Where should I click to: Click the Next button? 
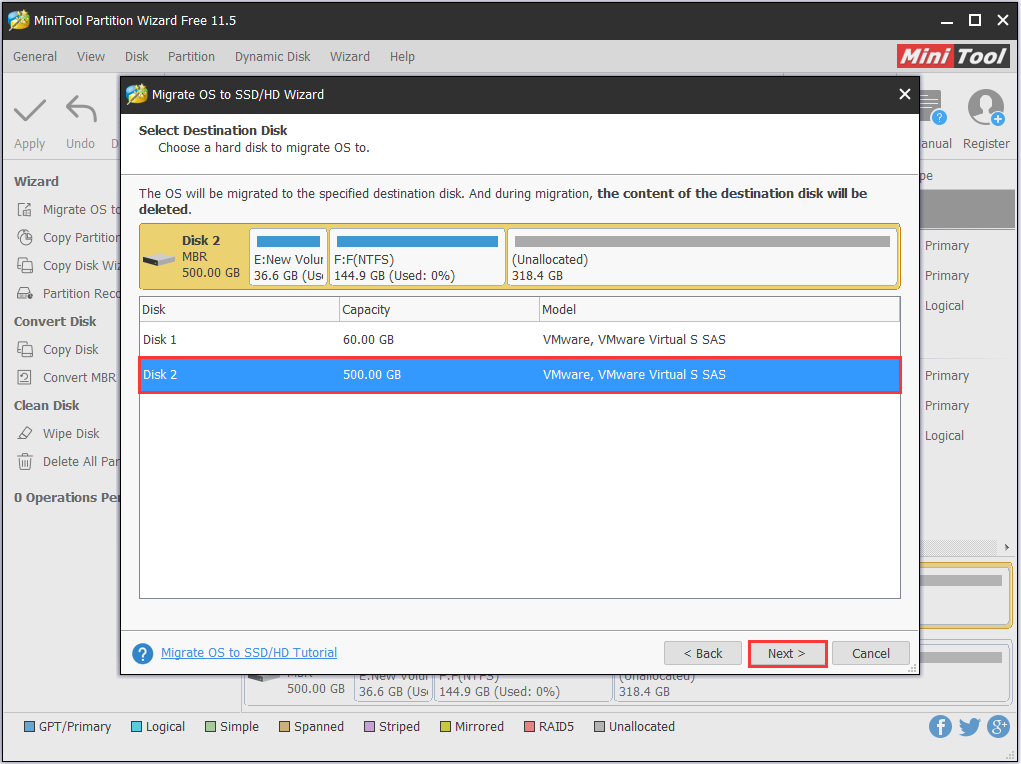tap(787, 653)
